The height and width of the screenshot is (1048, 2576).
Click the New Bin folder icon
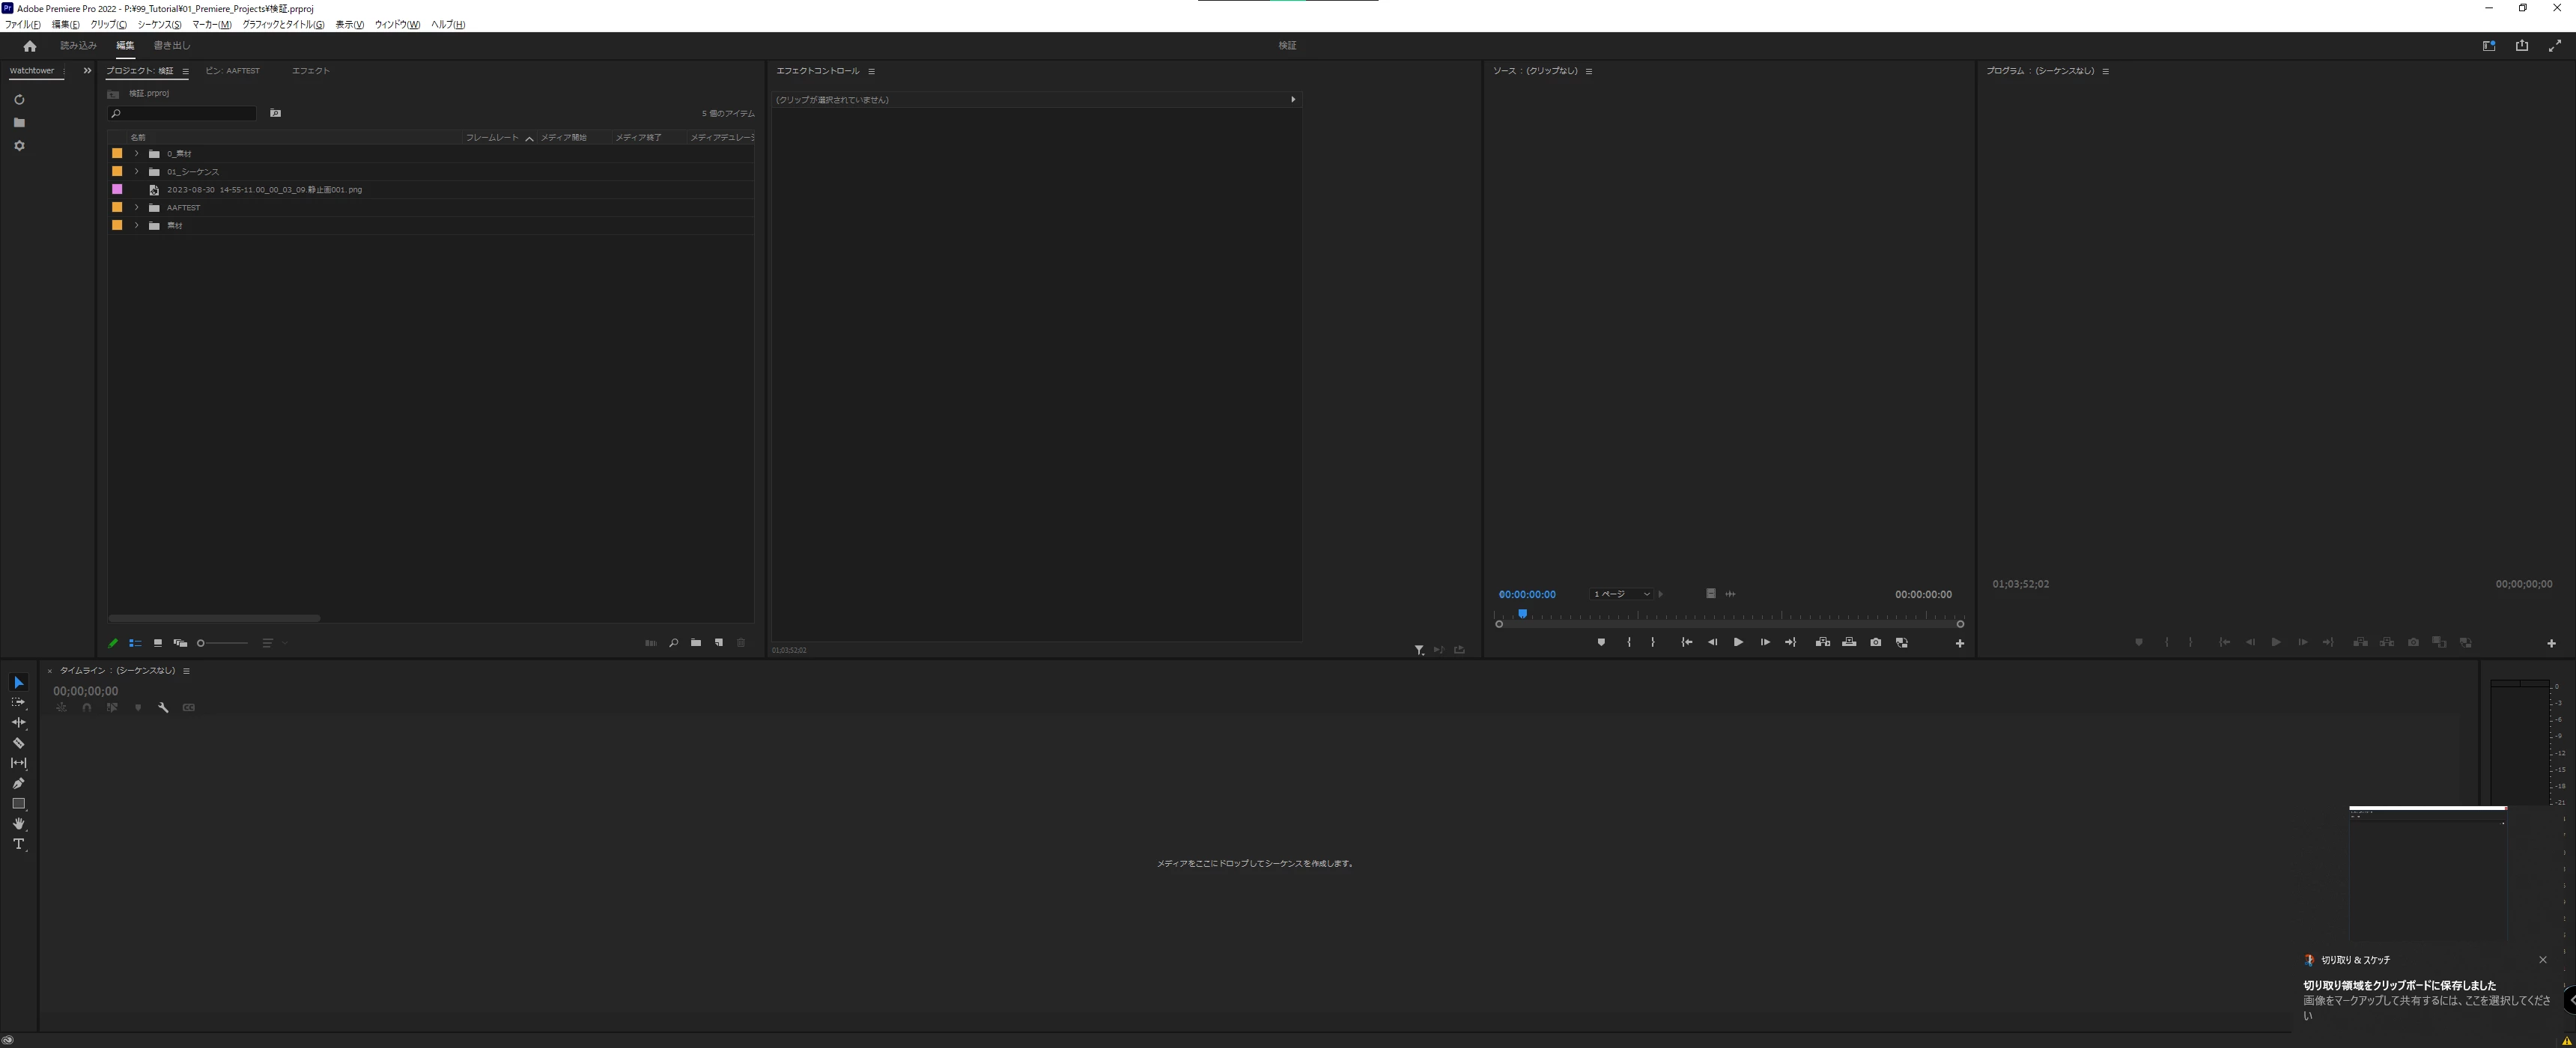pyautogui.click(x=696, y=643)
